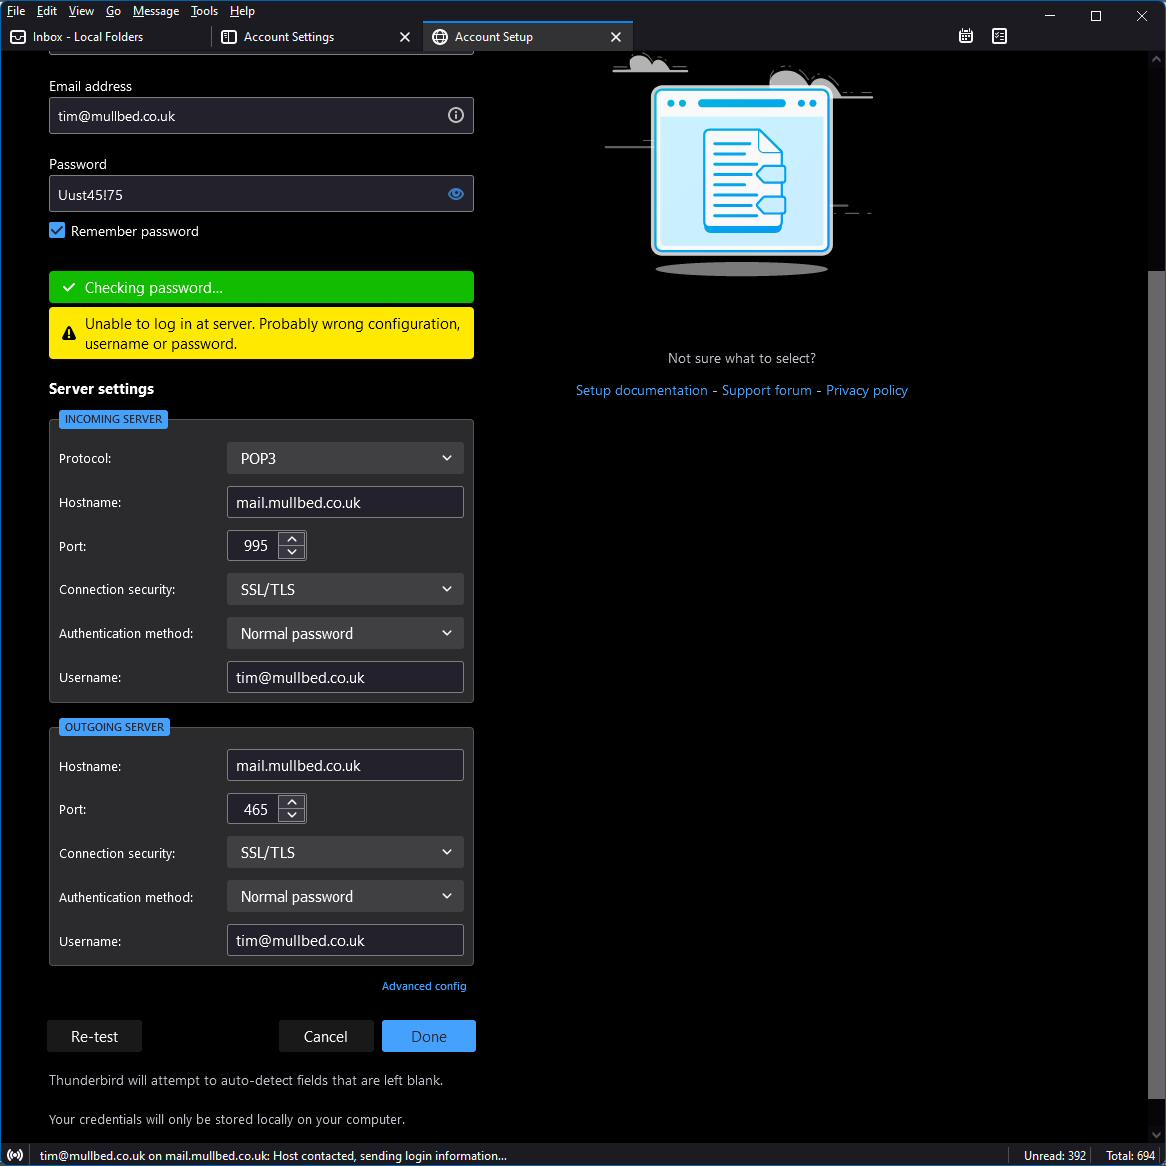Decrease incoming port number

(292, 553)
